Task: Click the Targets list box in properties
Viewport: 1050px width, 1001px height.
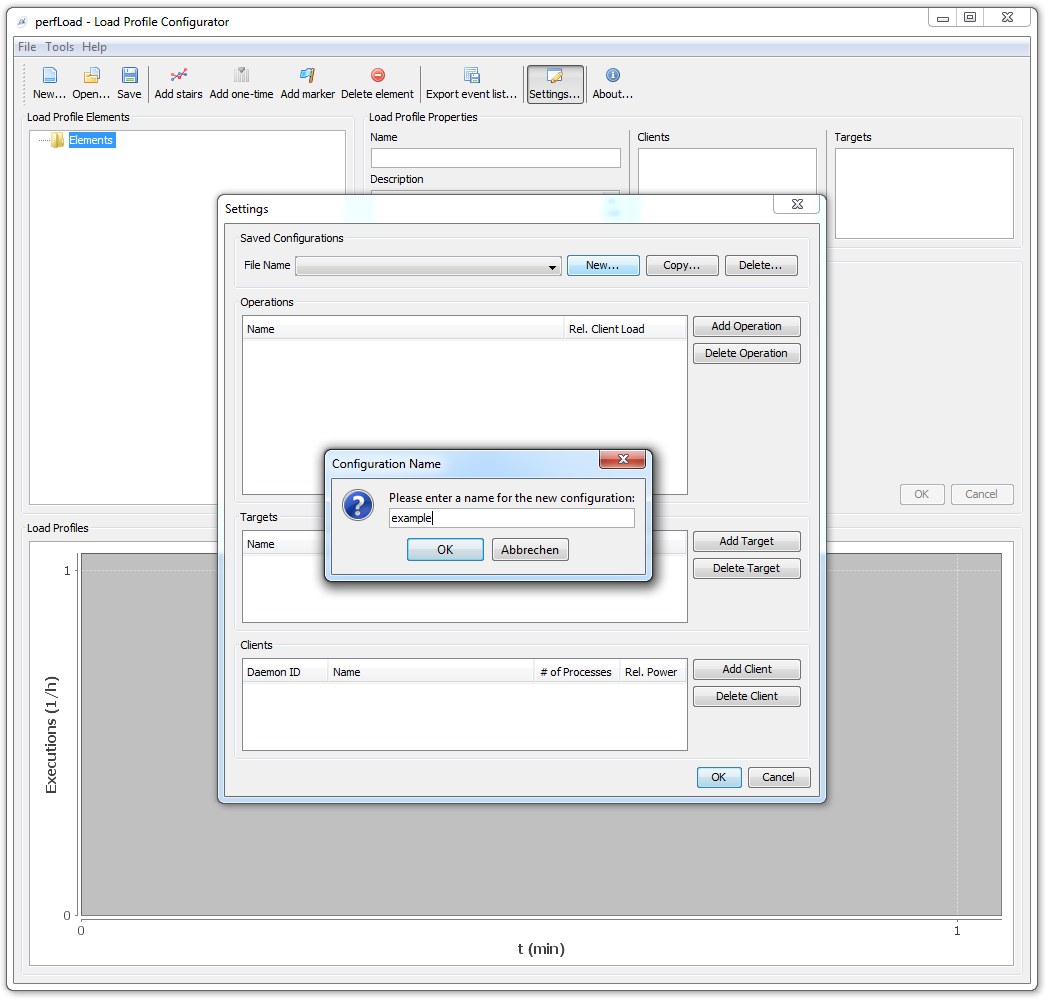Action: coord(923,194)
